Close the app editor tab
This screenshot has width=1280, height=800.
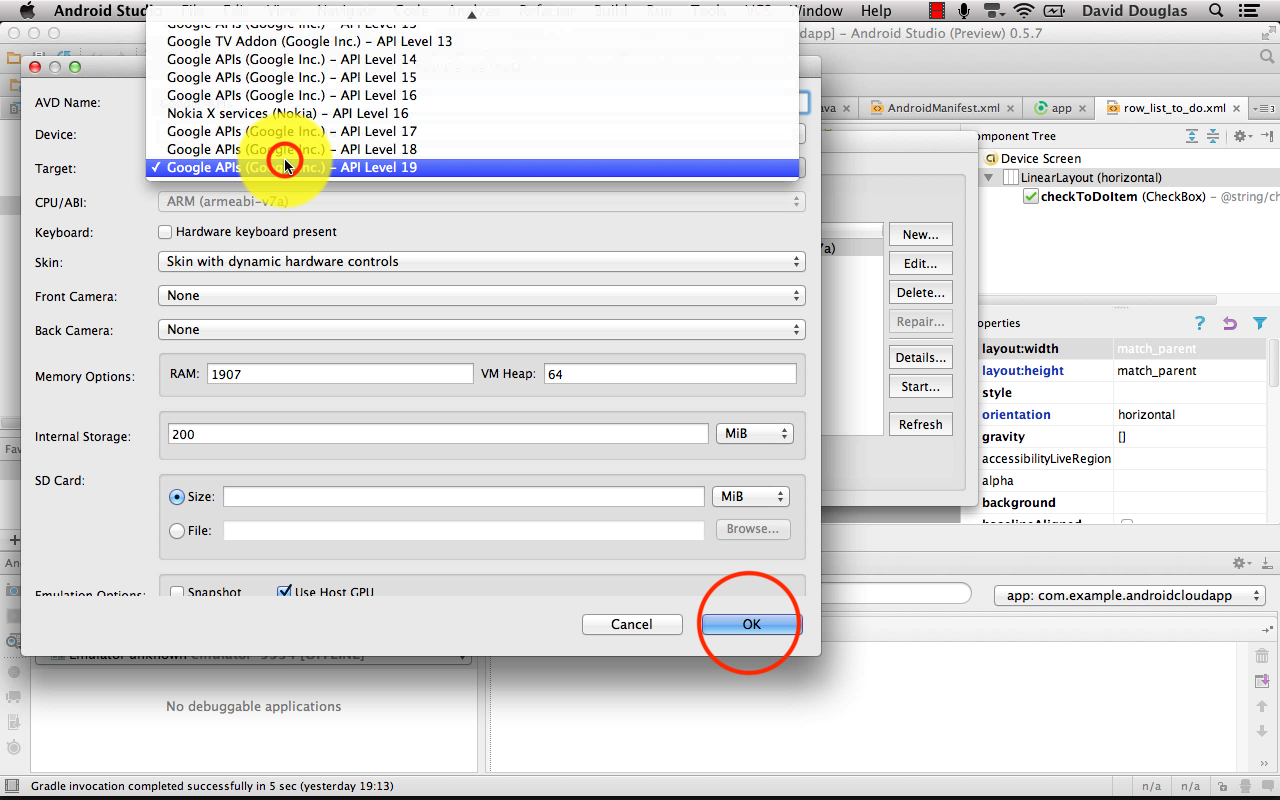click(1083, 108)
